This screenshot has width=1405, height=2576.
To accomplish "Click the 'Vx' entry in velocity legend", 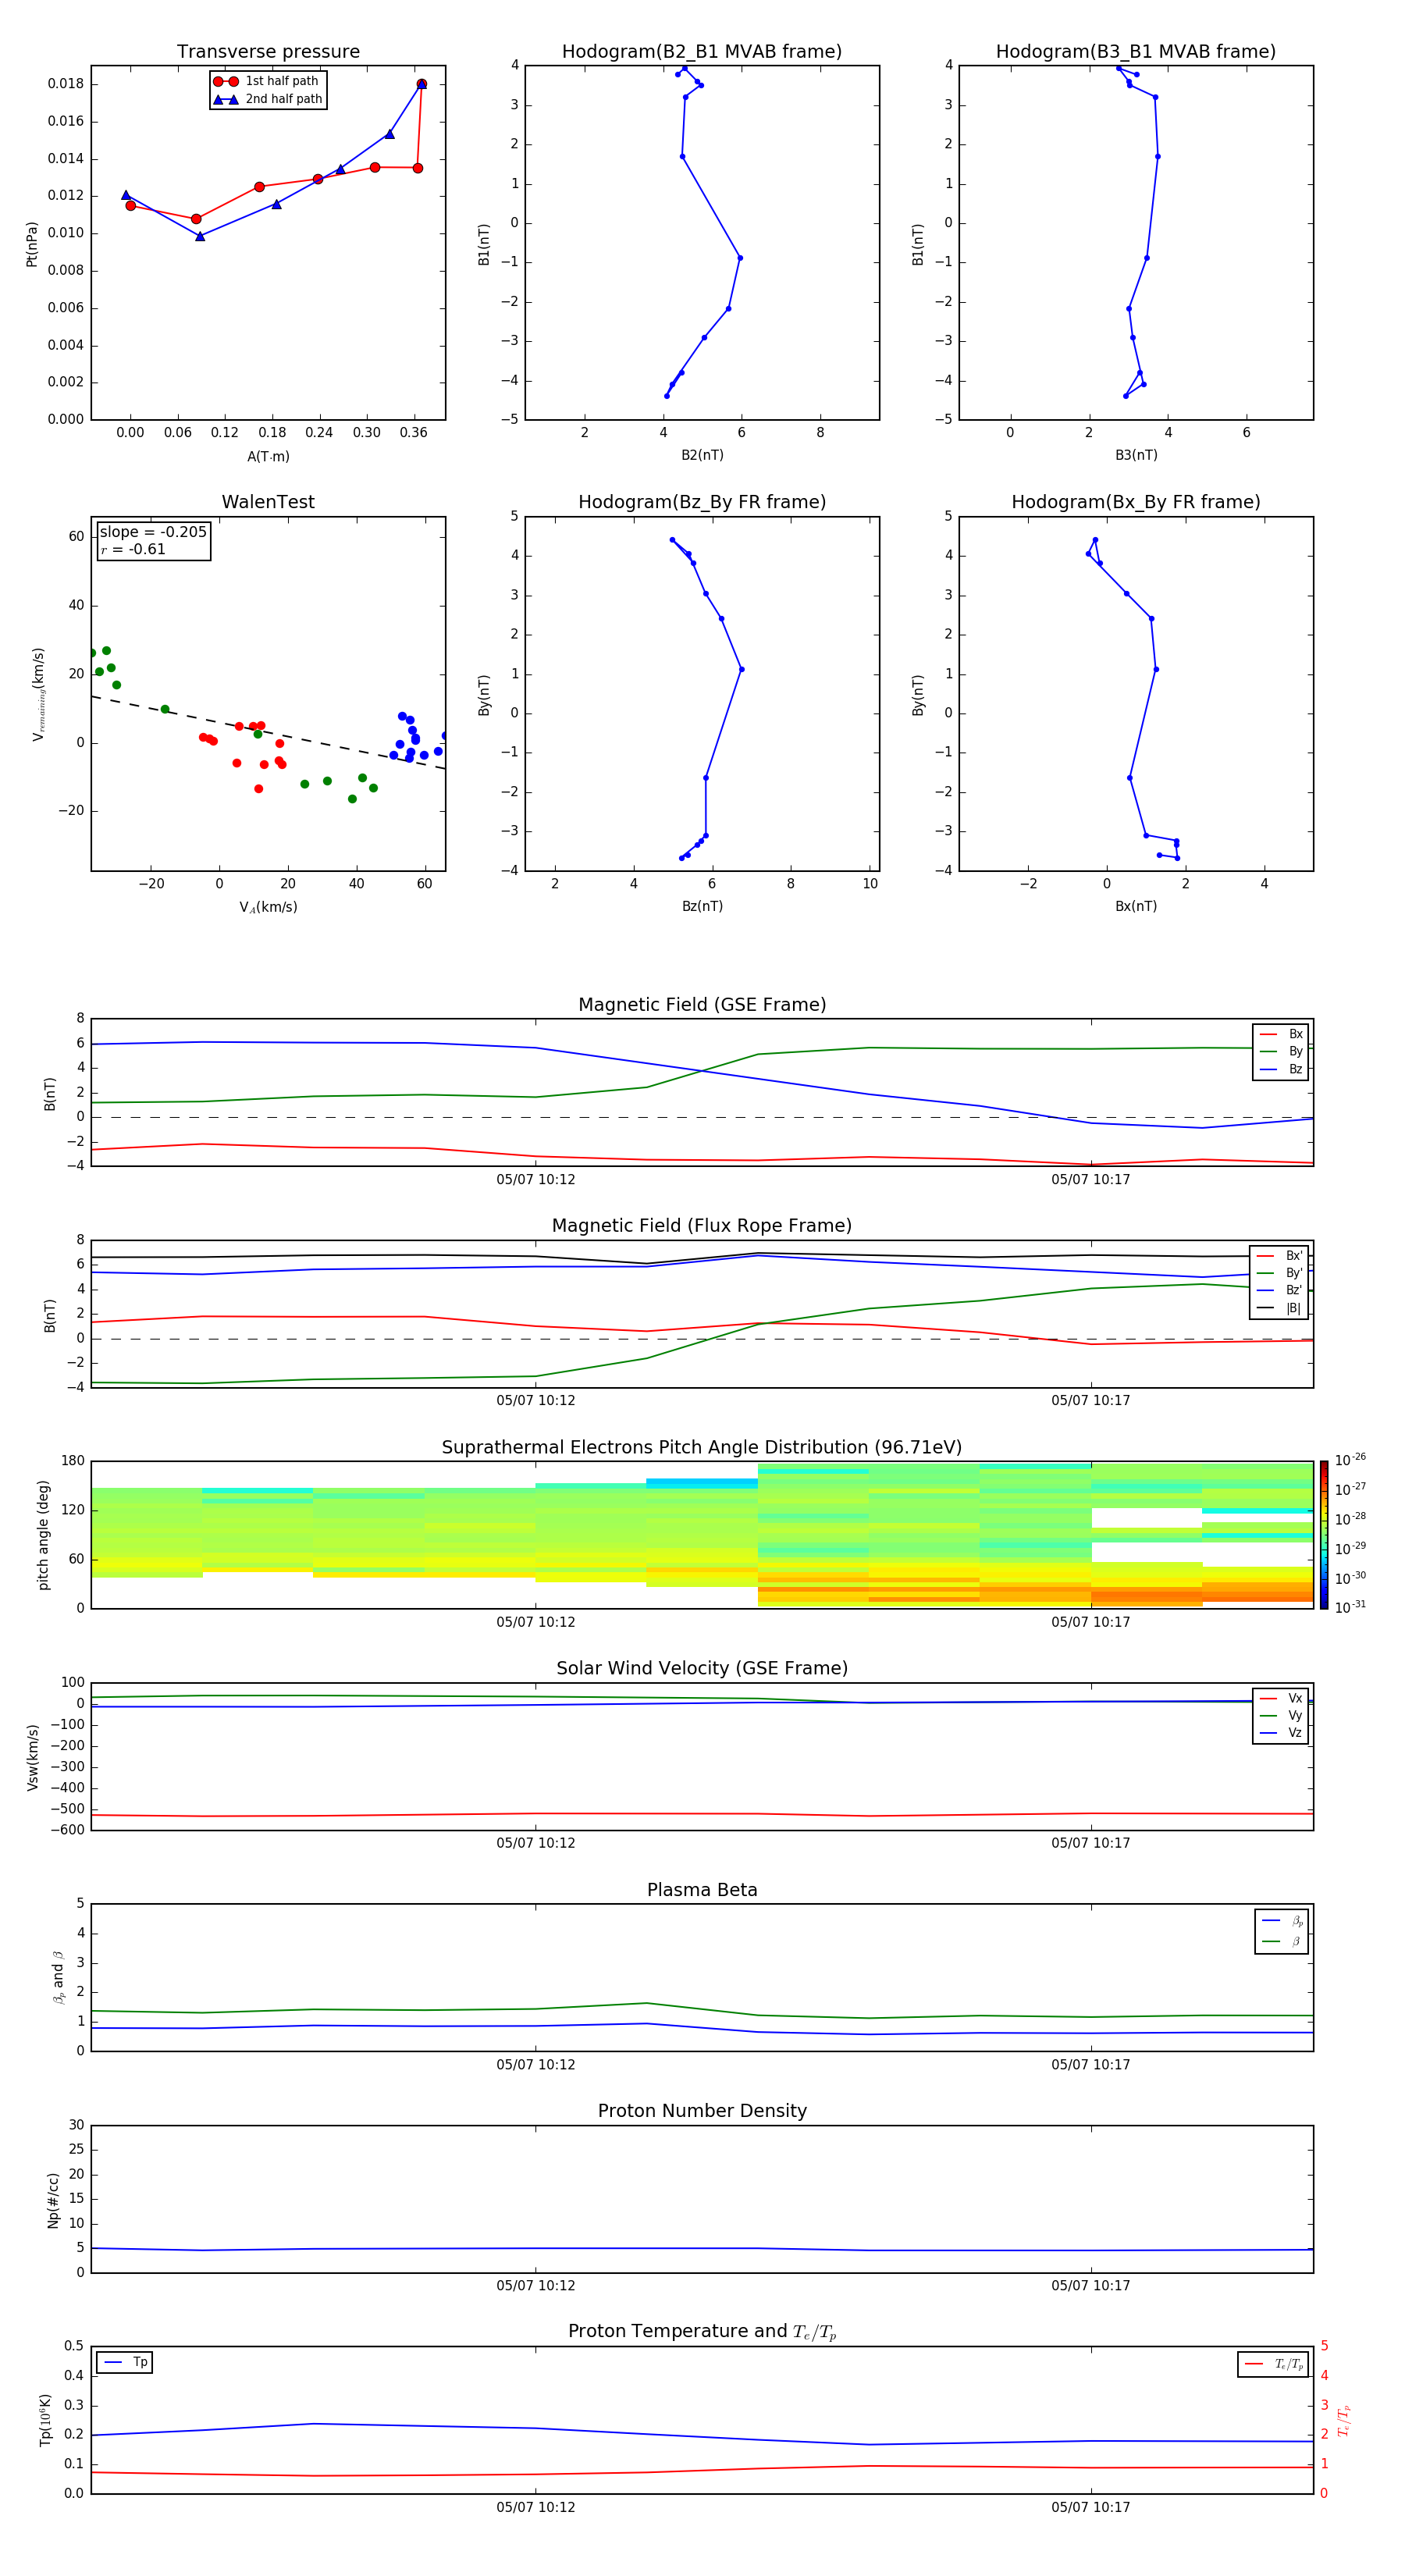I will pos(1281,1698).
